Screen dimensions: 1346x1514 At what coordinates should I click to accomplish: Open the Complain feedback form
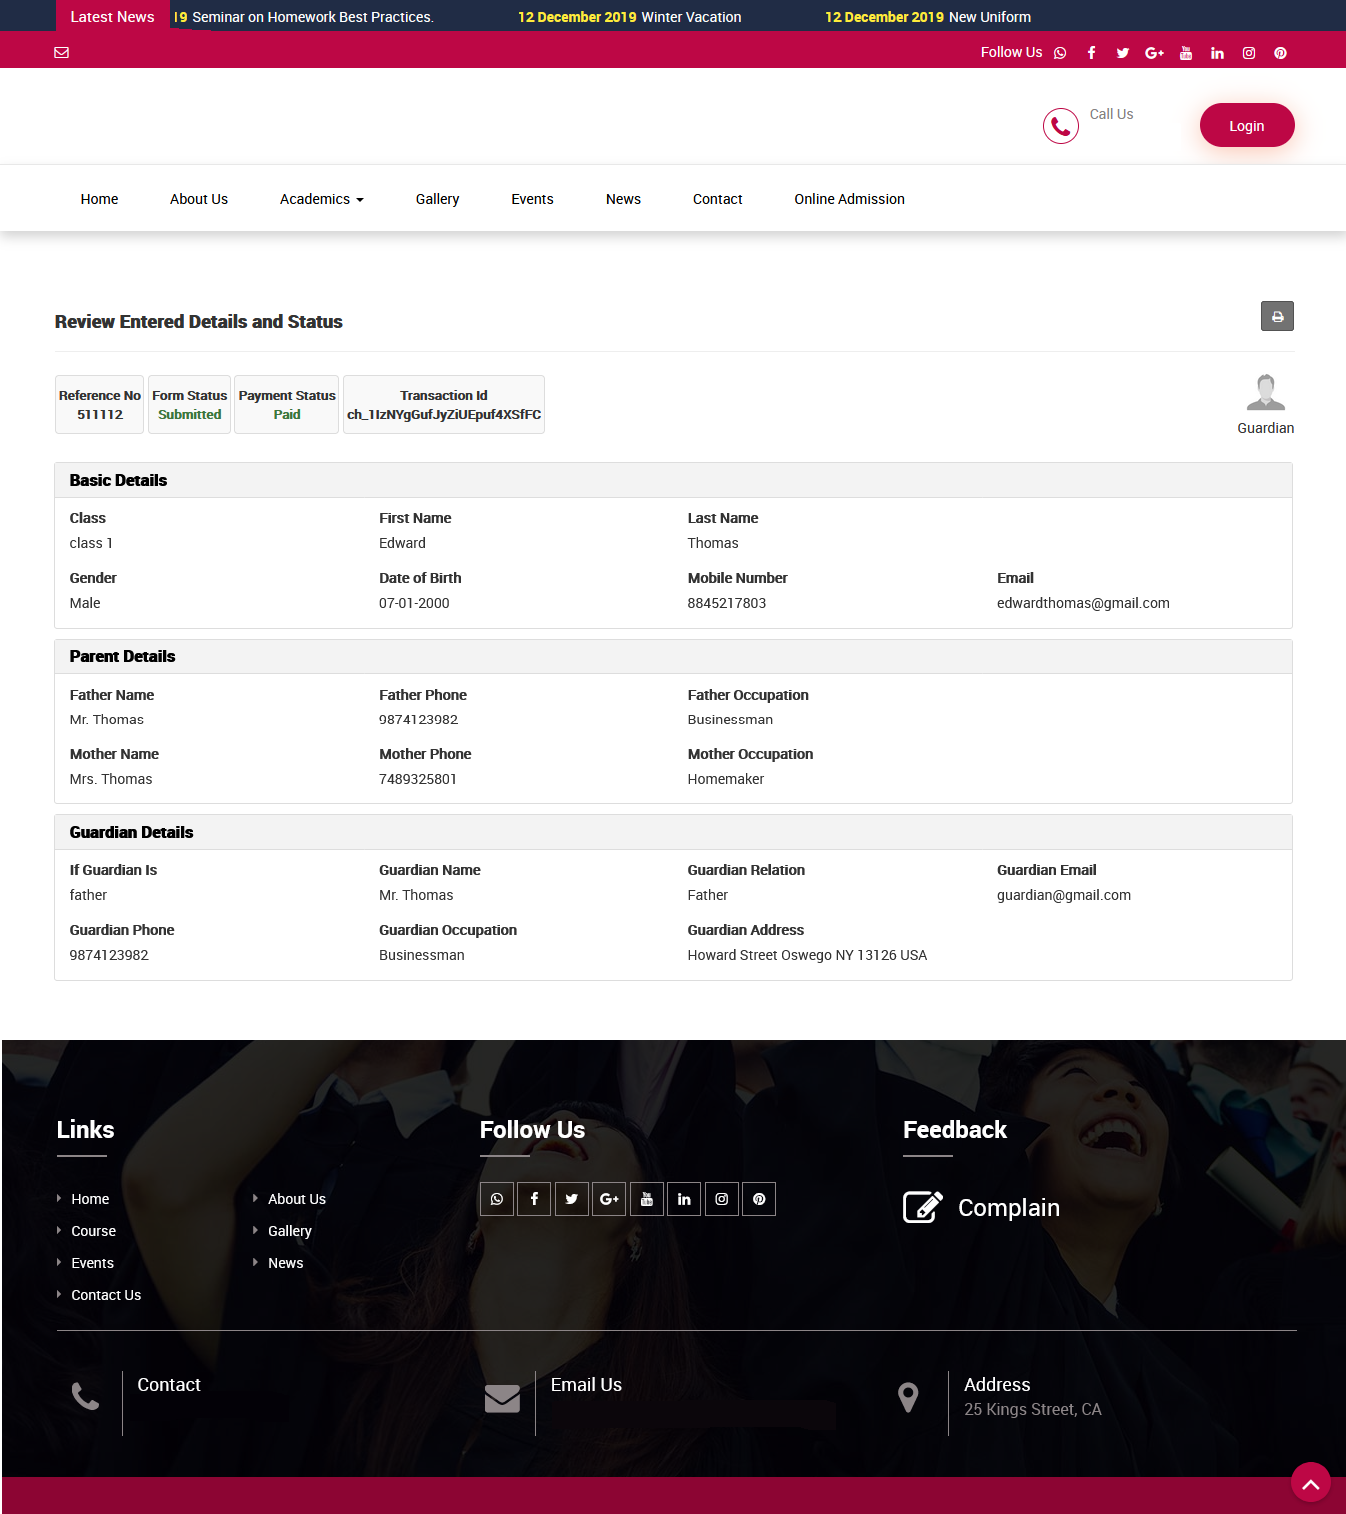pyautogui.click(x=1008, y=1207)
